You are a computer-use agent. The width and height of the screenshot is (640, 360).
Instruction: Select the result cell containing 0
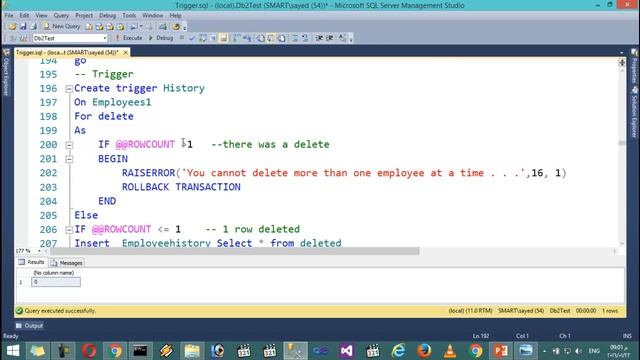click(56, 282)
